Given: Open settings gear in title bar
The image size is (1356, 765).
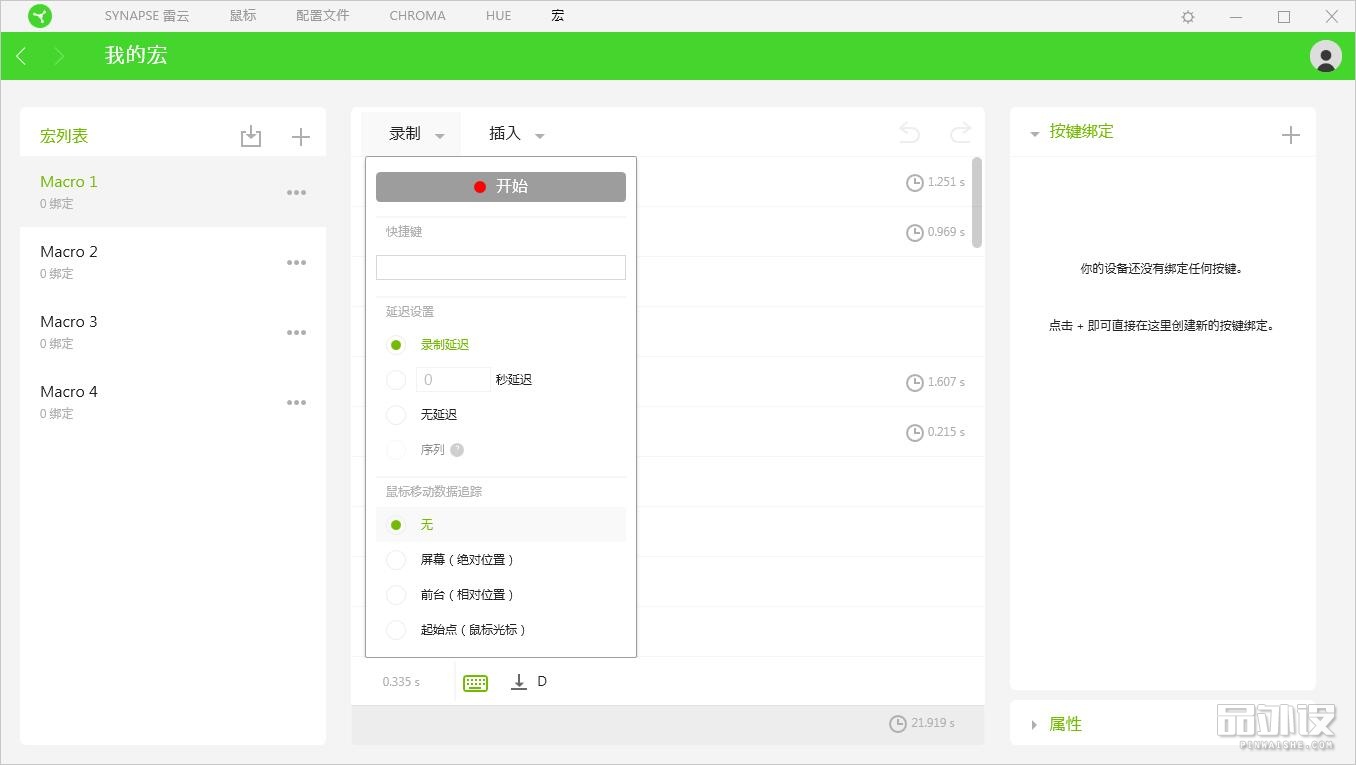Looking at the screenshot, I should [x=1188, y=16].
